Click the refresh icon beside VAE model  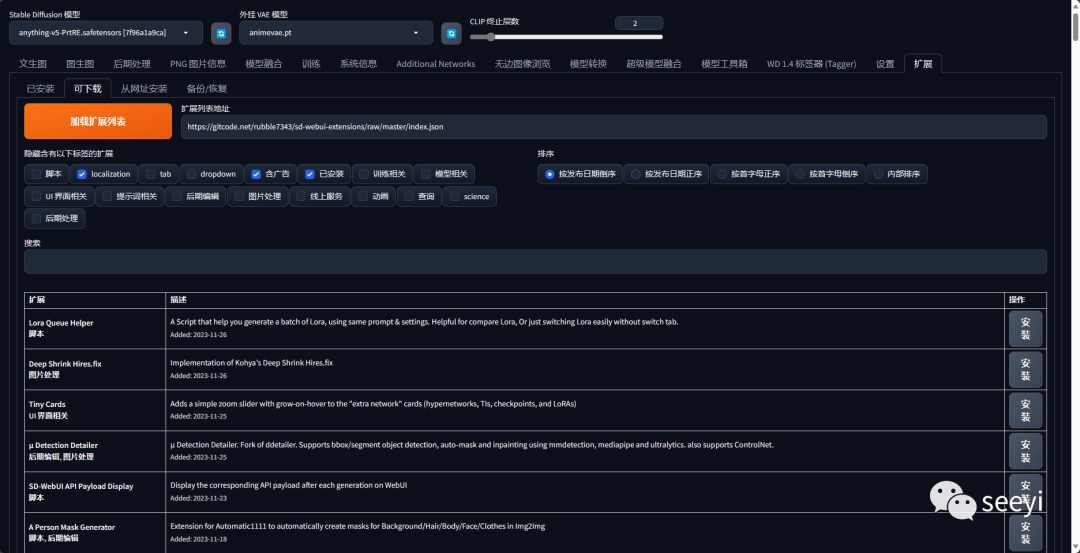click(x=451, y=33)
